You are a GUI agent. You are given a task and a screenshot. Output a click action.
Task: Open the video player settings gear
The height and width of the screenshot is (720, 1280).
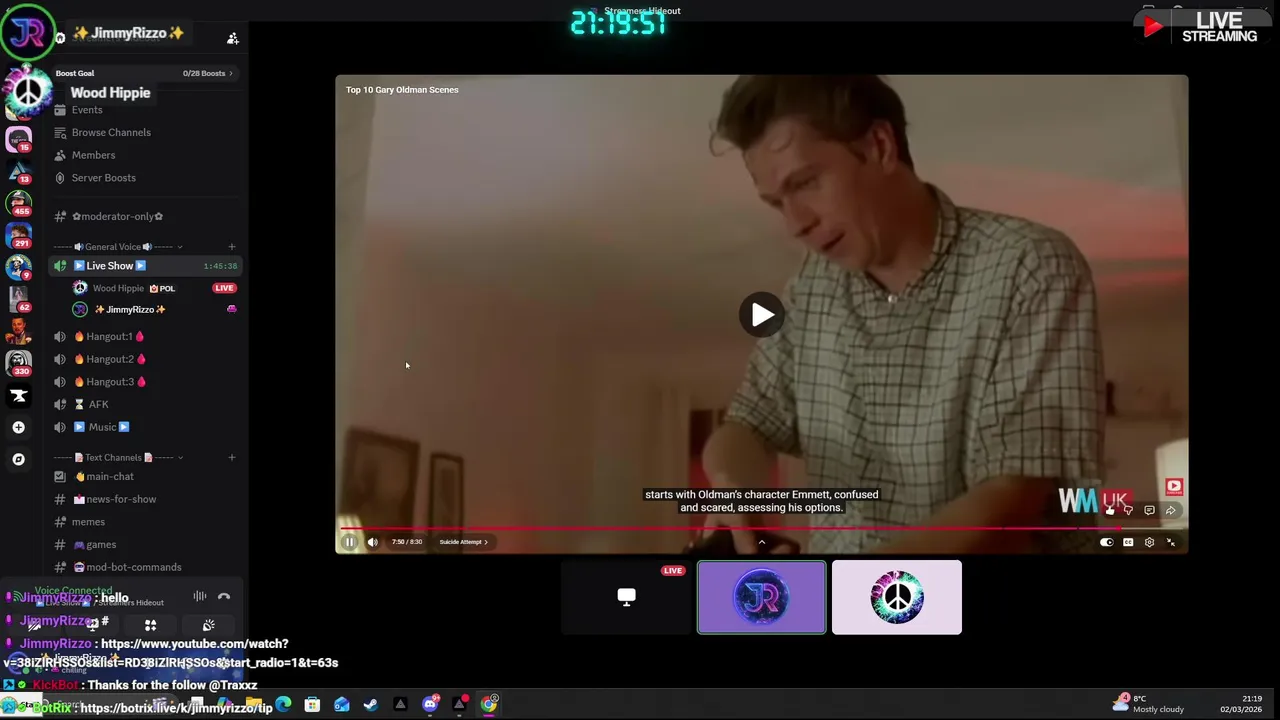click(1149, 542)
